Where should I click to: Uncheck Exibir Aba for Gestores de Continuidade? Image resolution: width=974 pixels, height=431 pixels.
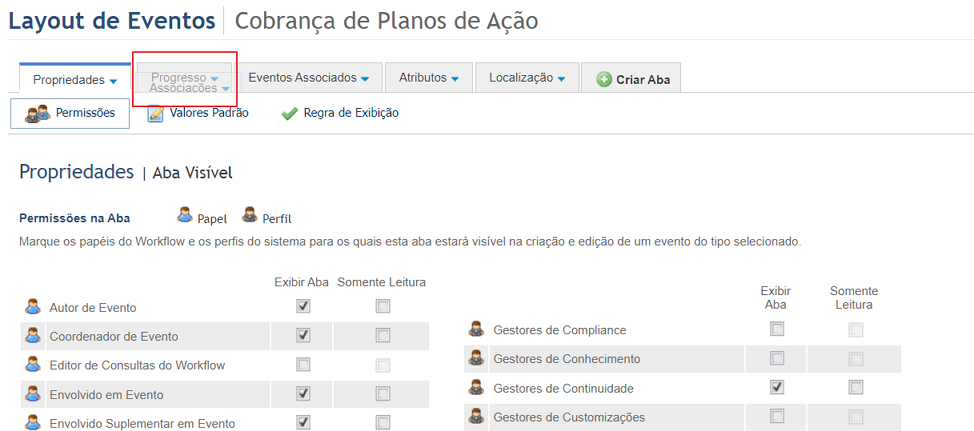(x=776, y=388)
